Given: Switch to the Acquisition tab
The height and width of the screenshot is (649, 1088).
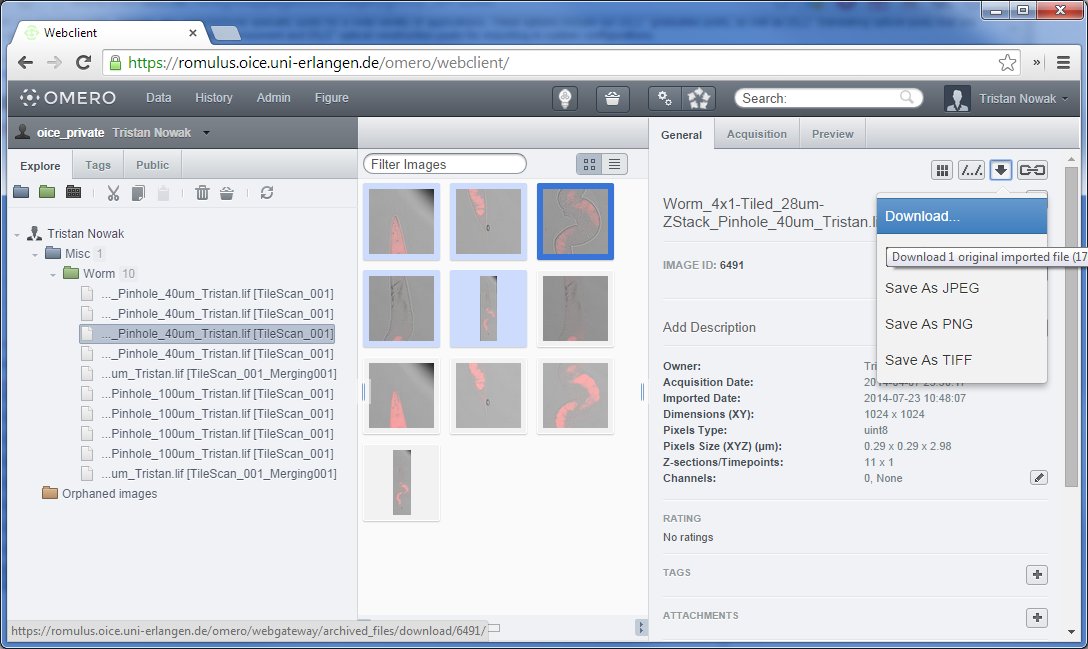Looking at the screenshot, I should coord(756,134).
